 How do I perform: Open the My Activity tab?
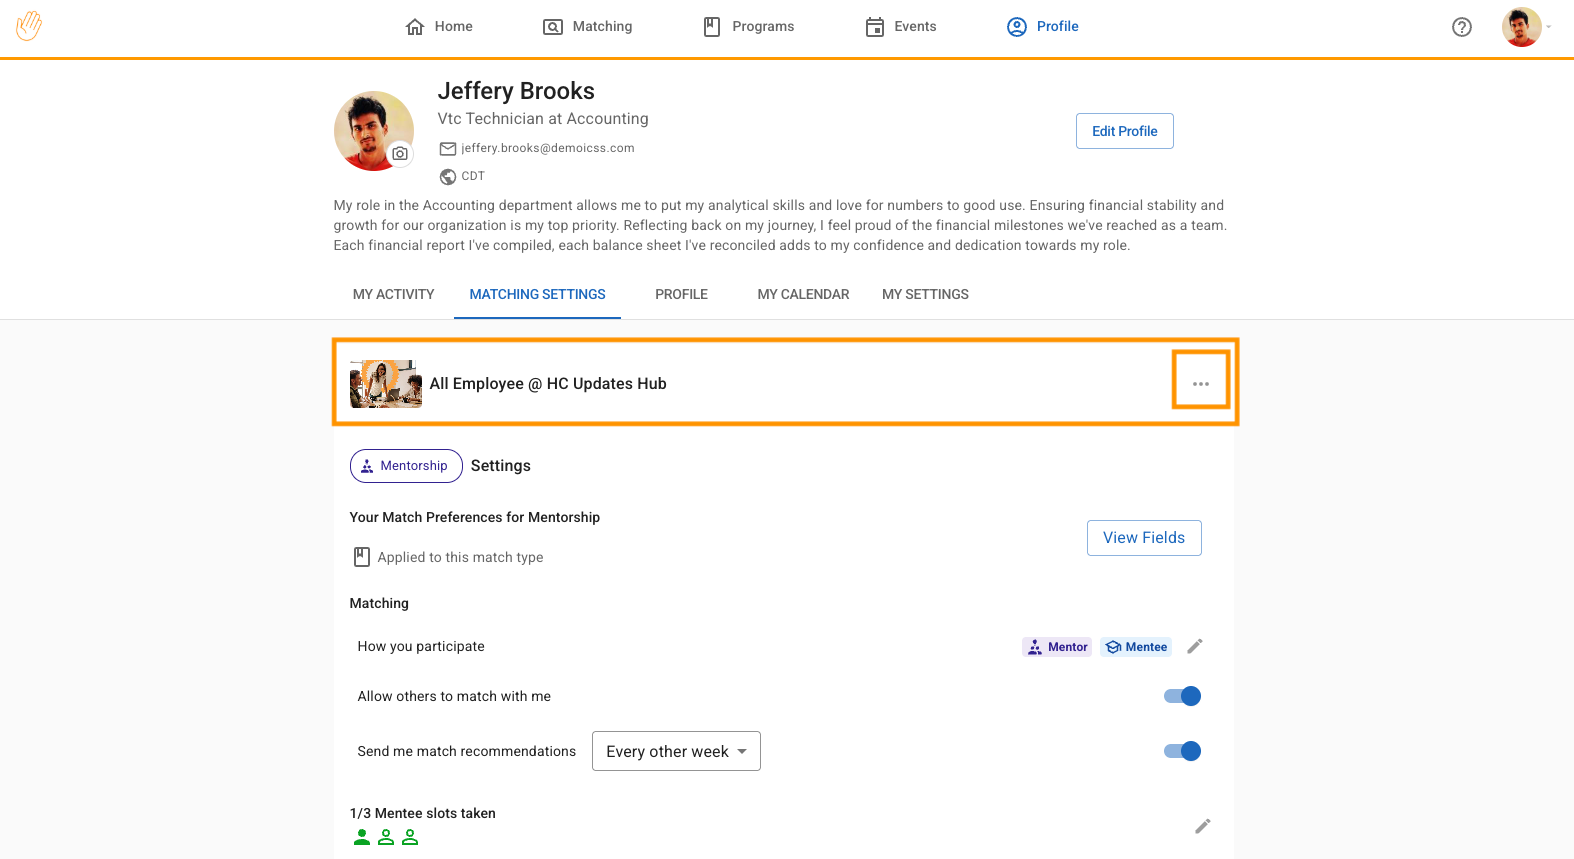click(x=393, y=294)
